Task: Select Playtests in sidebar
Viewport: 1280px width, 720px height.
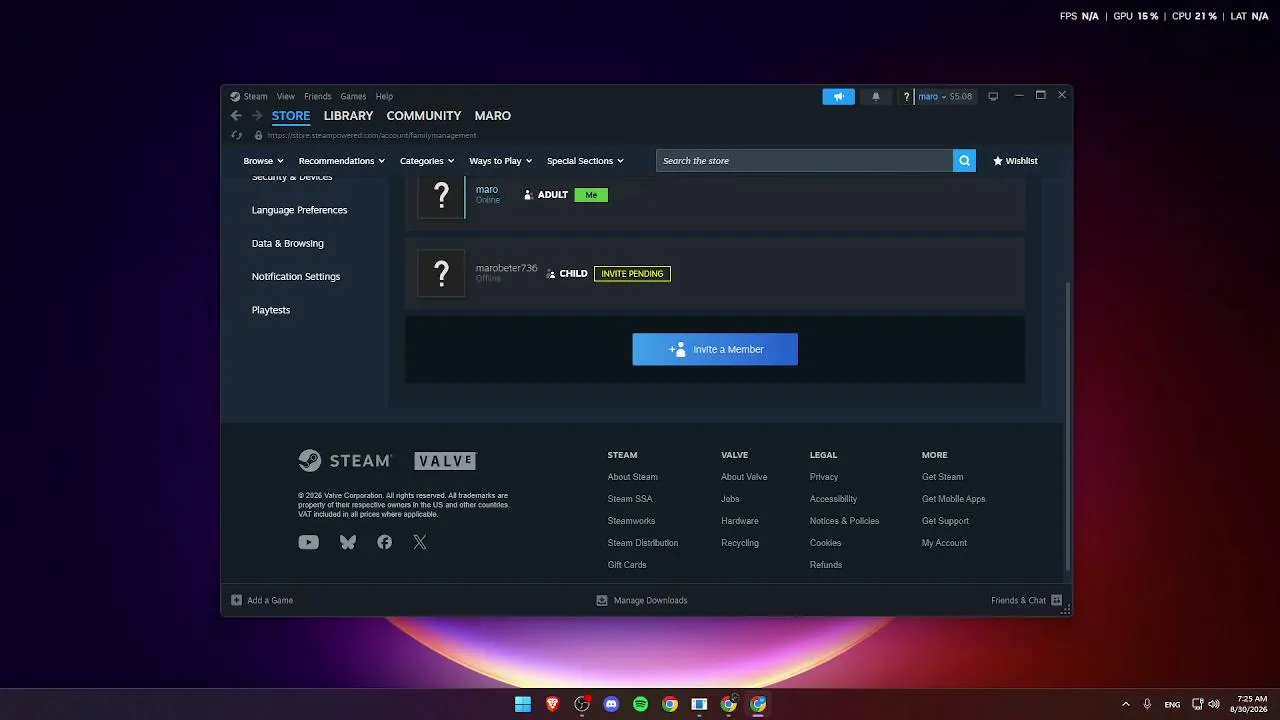Action: [x=271, y=310]
